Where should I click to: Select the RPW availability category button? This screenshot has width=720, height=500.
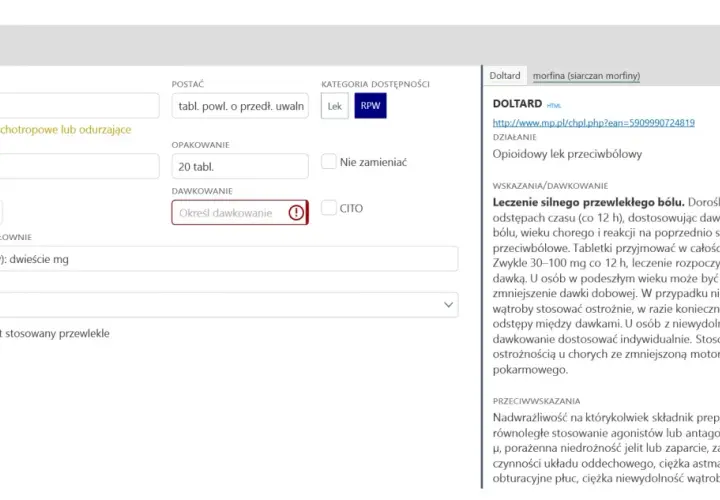pos(370,106)
